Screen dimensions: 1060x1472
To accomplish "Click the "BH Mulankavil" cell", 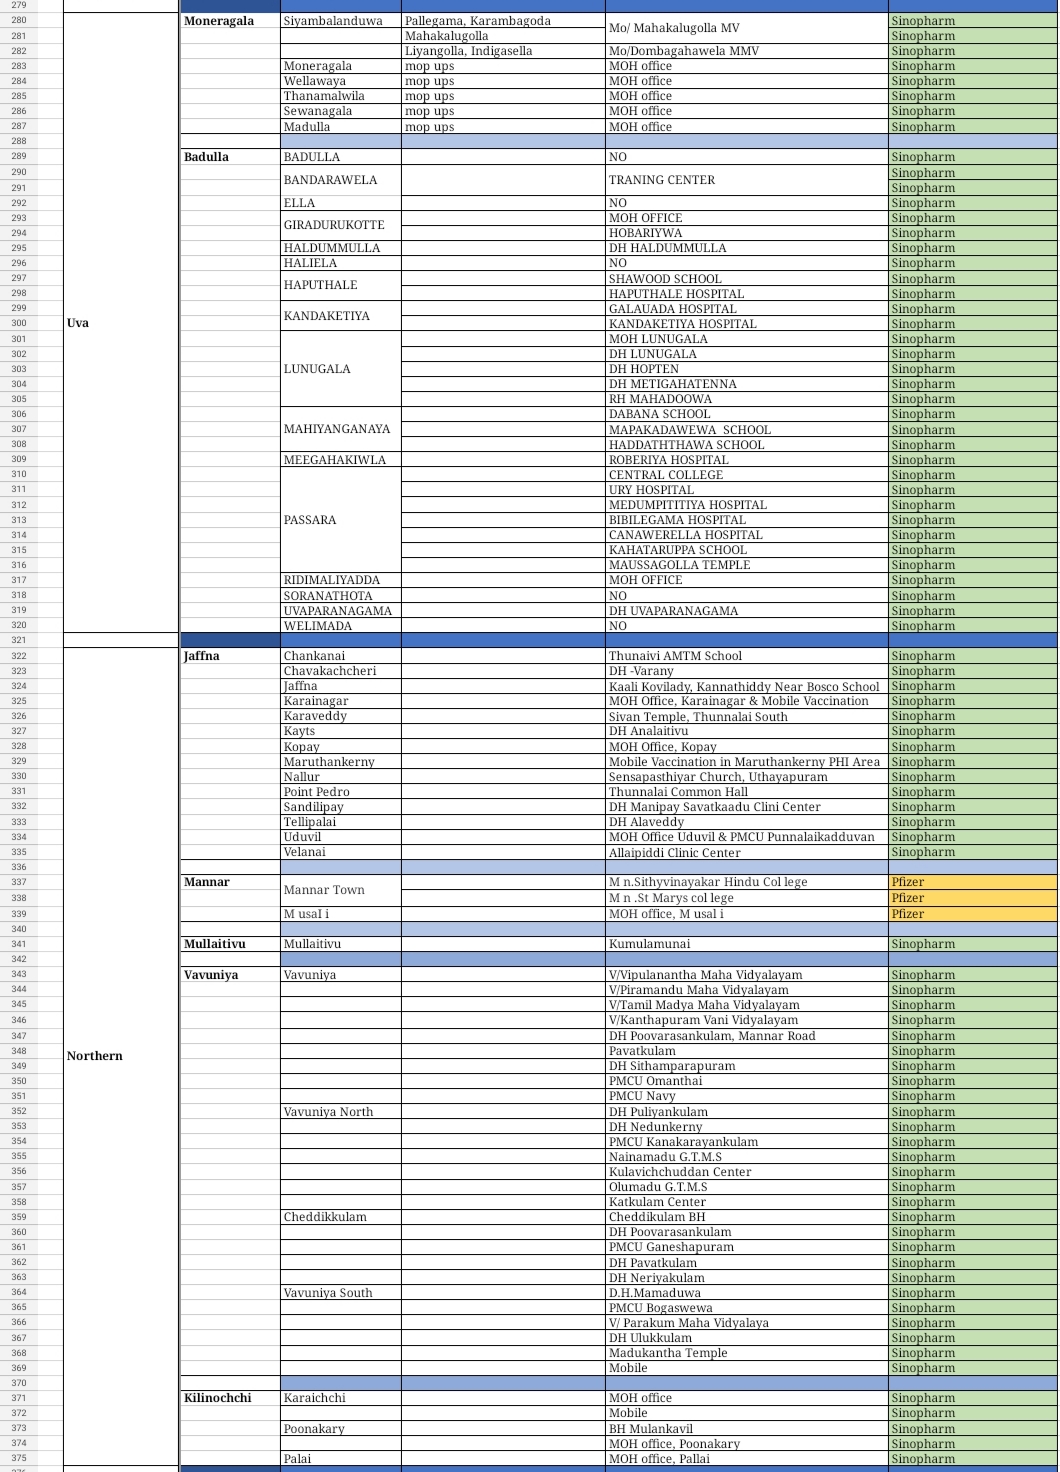I will tap(747, 1429).
